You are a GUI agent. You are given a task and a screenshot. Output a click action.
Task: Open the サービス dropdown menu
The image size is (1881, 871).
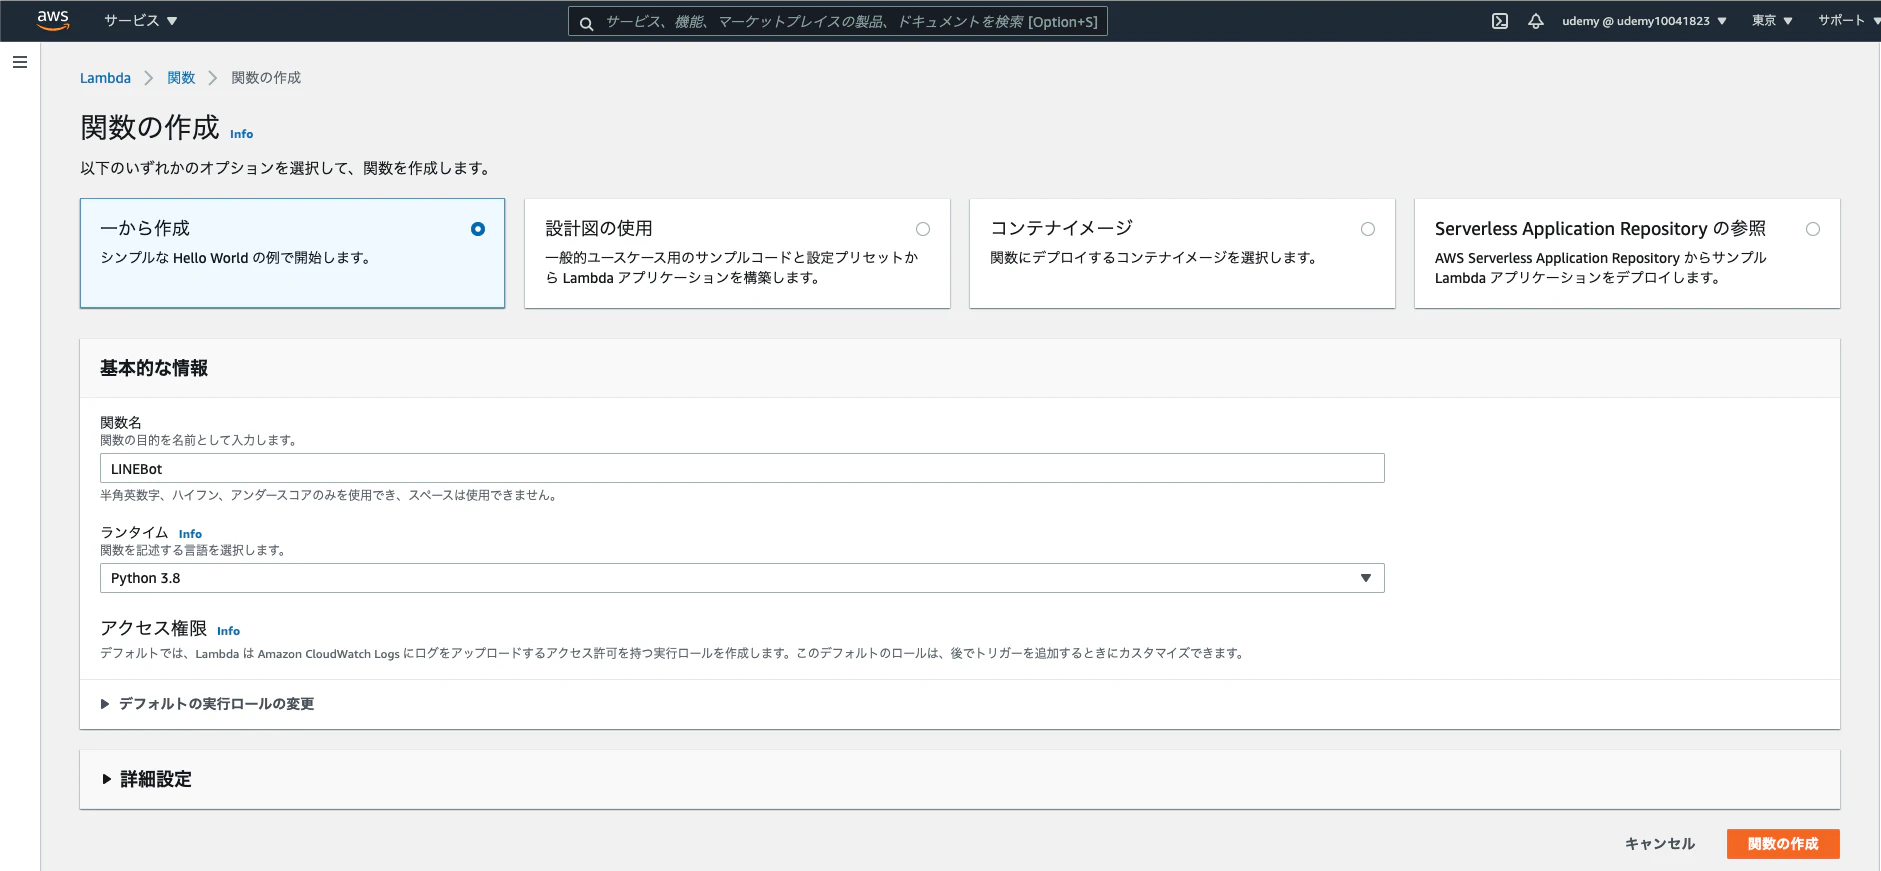(141, 21)
